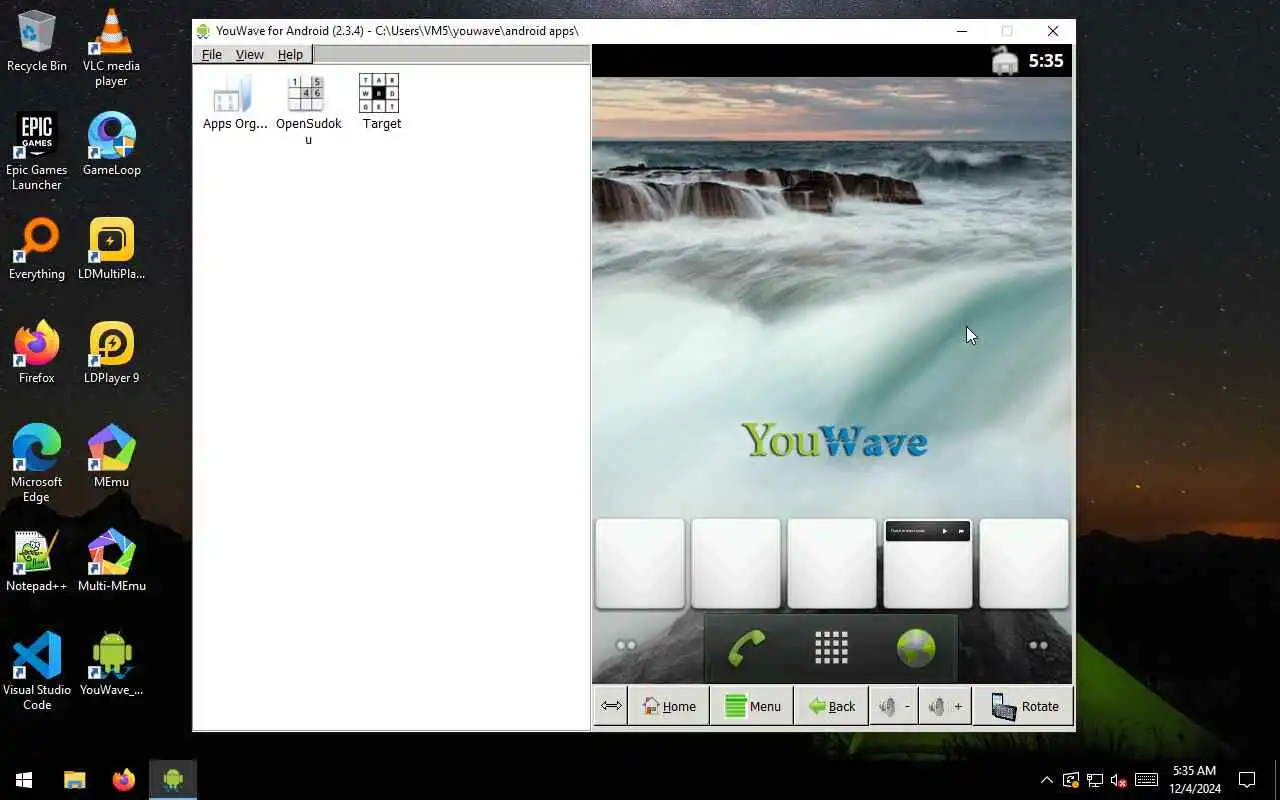
Task: Open the muted volume tray icon
Action: click(1119, 780)
